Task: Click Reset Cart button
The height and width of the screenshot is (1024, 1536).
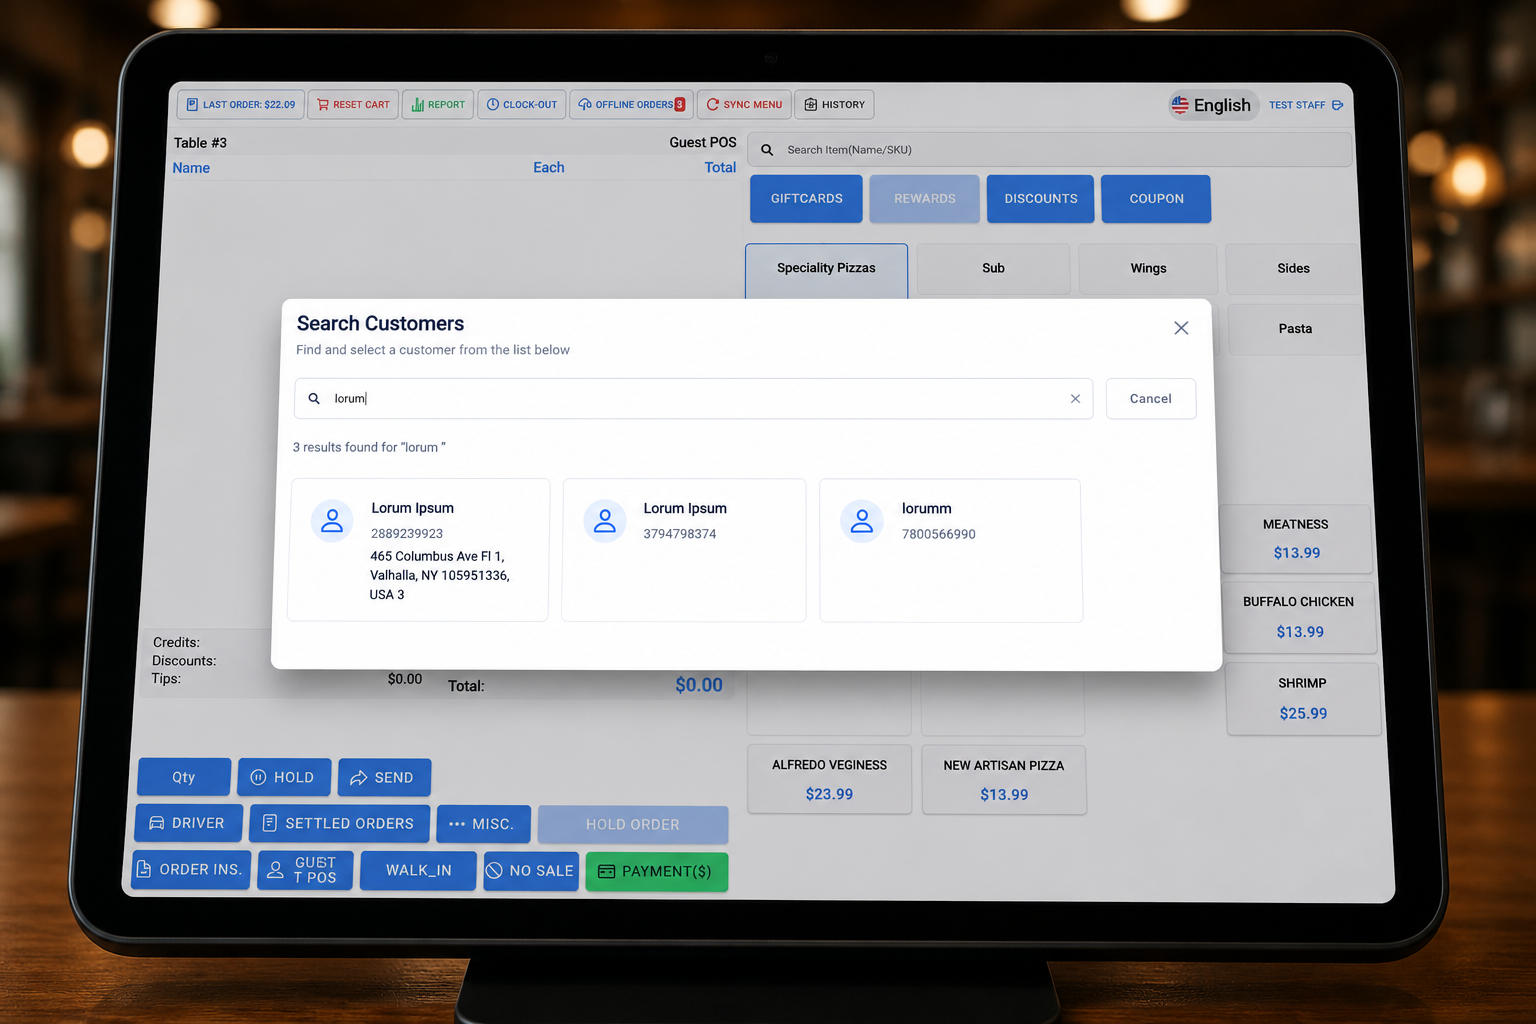Action: pos(353,104)
